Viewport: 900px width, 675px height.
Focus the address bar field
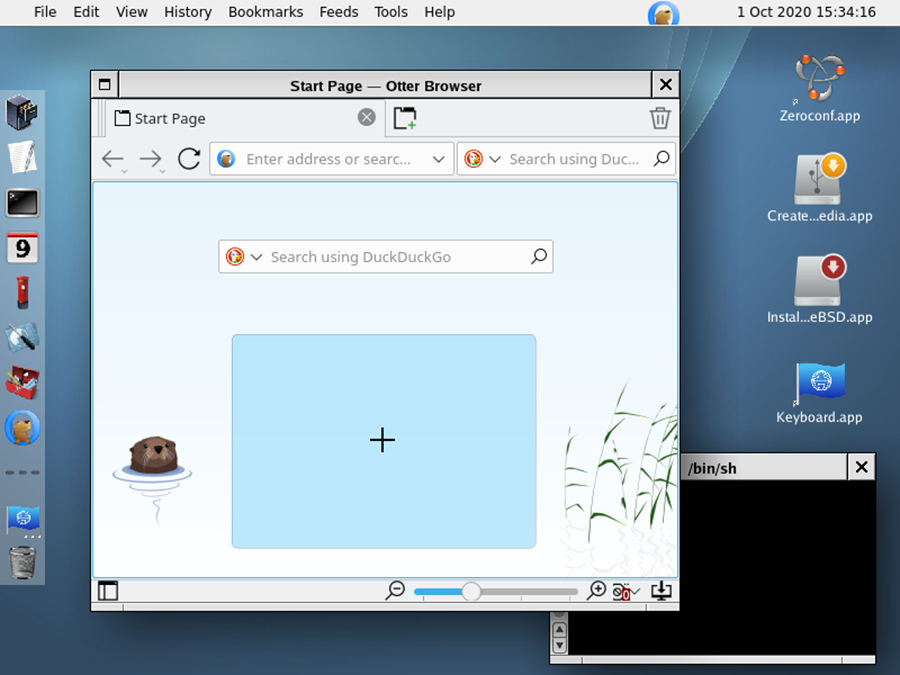[331, 159]
